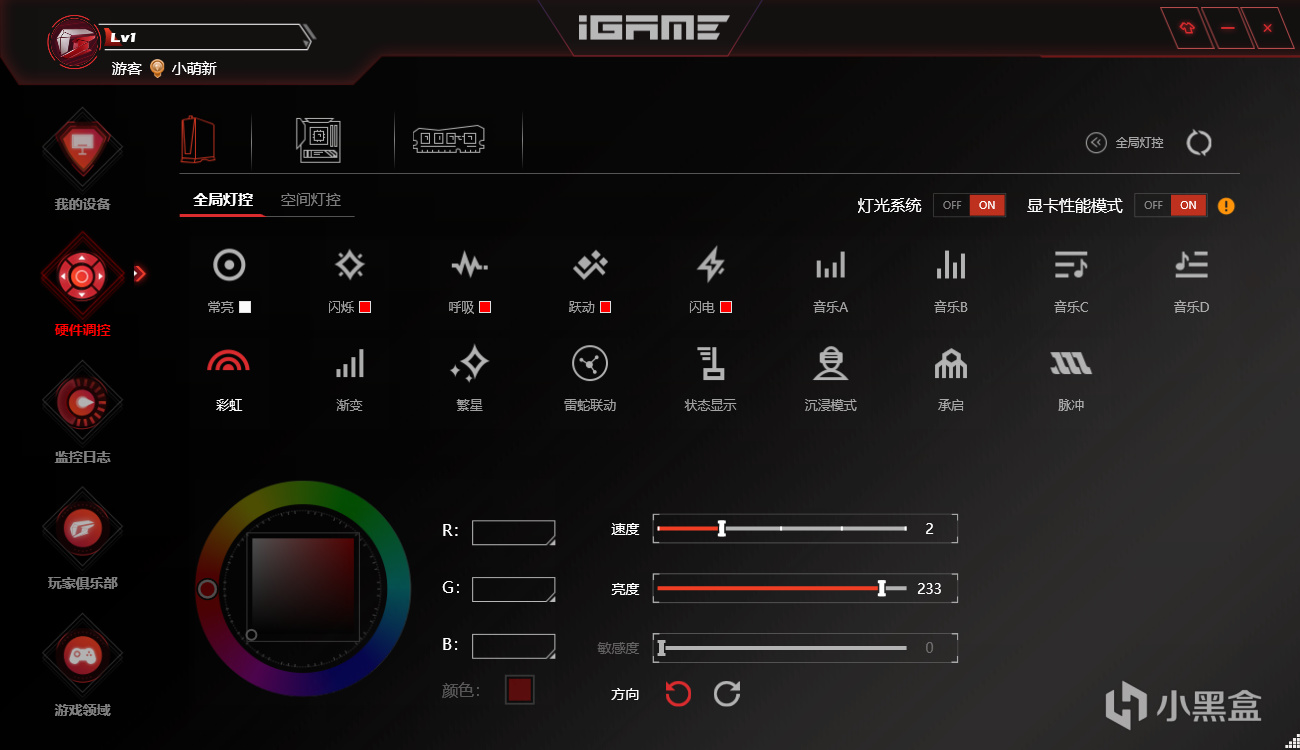The height and width of the screenshot is (750, 1300).
Task: Switch to the 全局灯控 tab
Action: 223,200
